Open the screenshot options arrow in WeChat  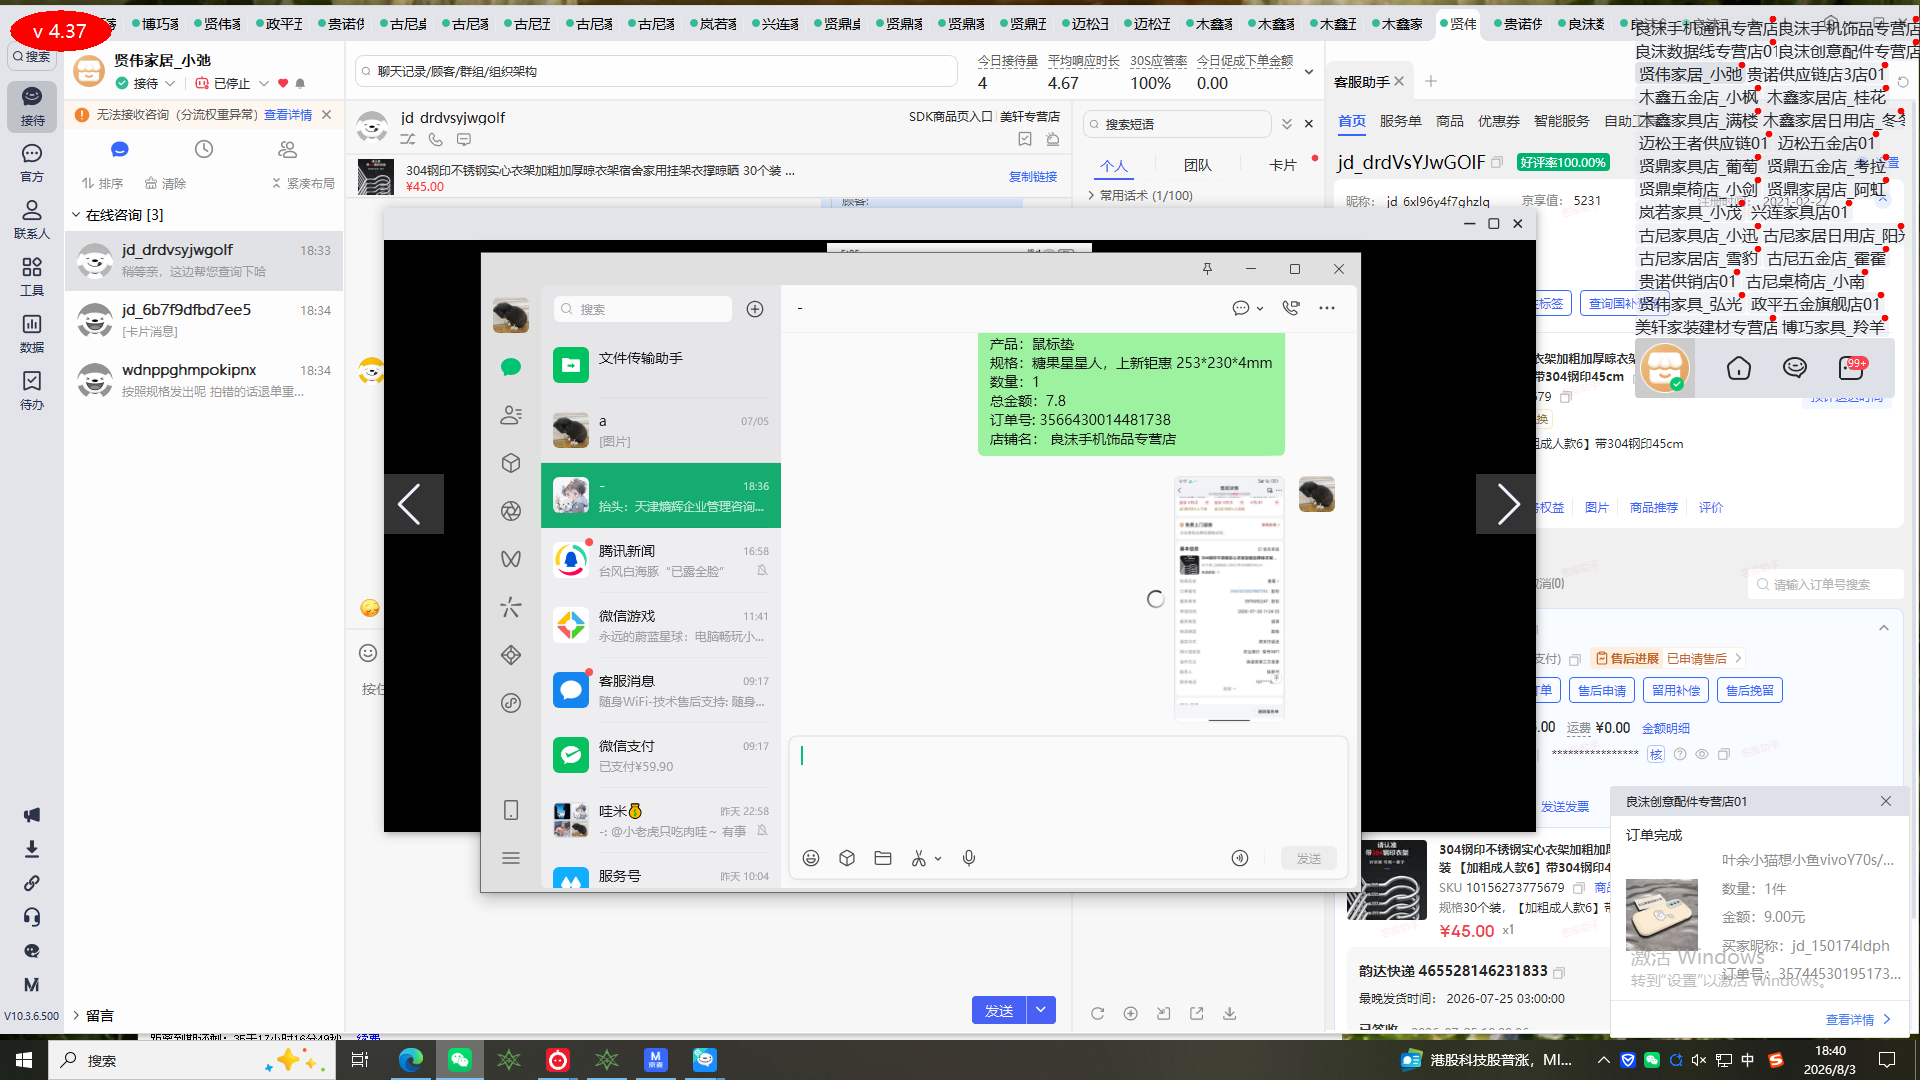pyautogui.click(x=938, y=859)
